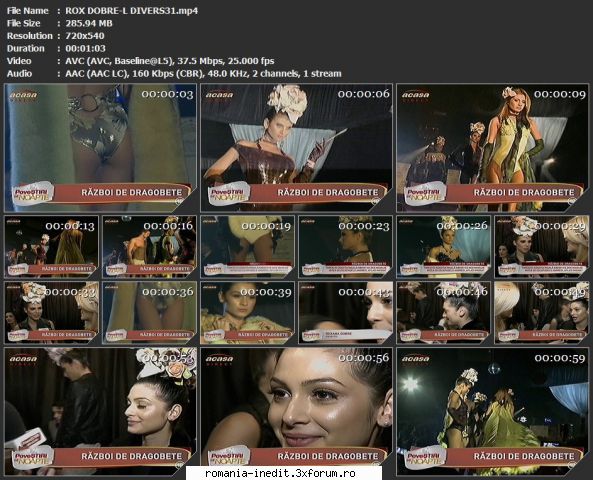Click the file name ROX DOBRE-L DIVERS31.mp4
The image size is (593, 480).
(x=132, y=11)
